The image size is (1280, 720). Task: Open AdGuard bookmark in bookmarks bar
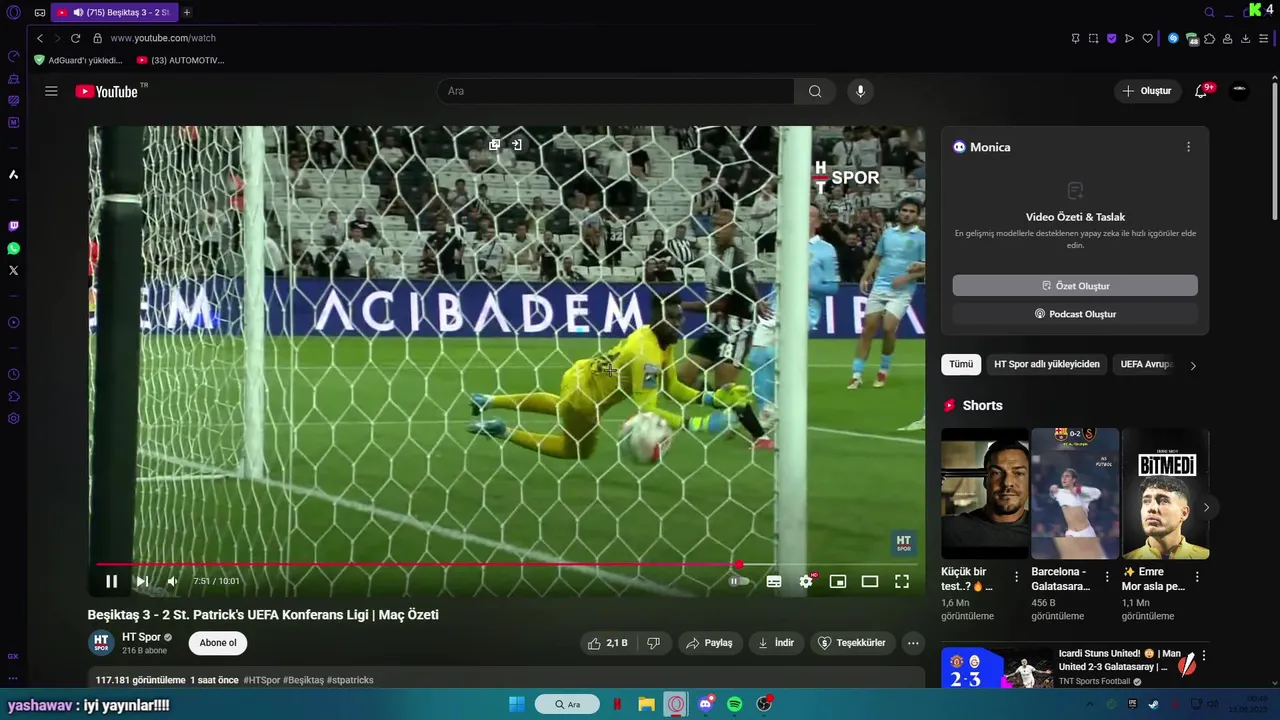79,60
